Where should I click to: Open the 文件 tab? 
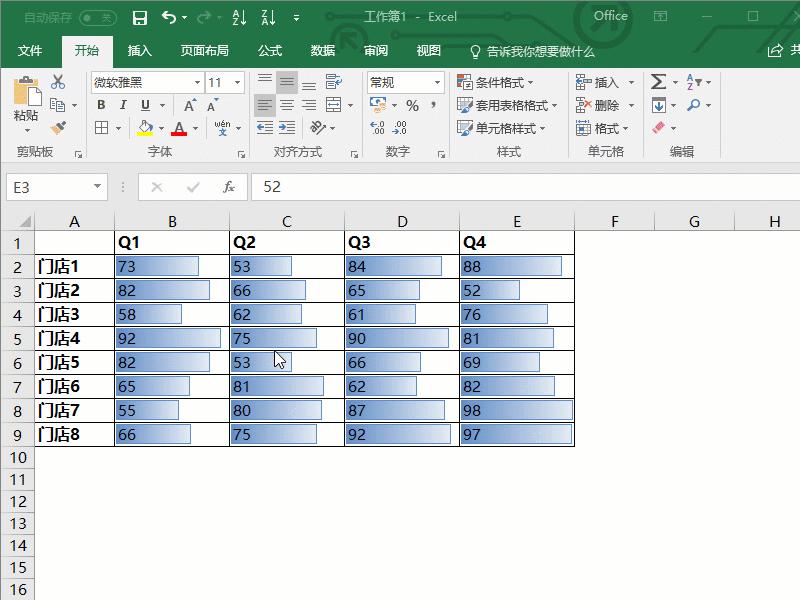click(30, 51)
